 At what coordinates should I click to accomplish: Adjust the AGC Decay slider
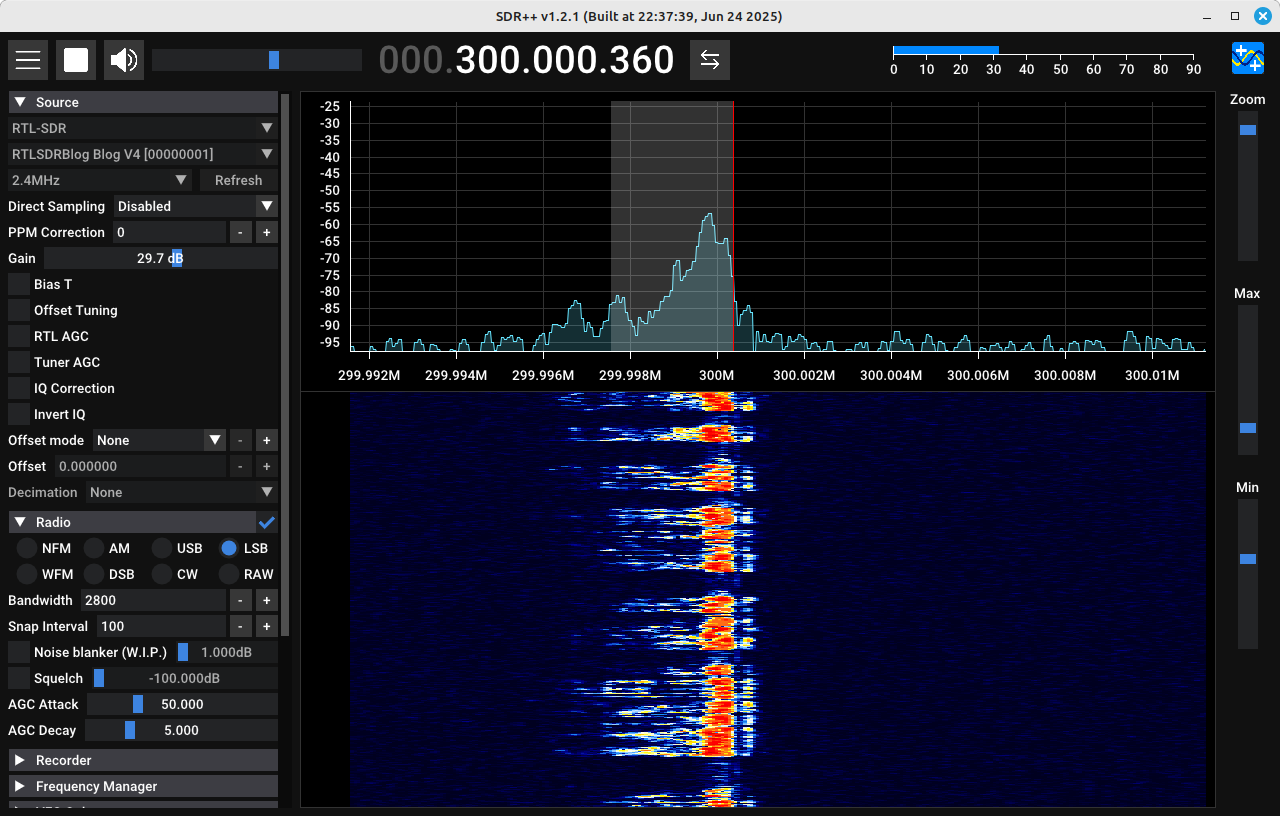click(181, 730)
